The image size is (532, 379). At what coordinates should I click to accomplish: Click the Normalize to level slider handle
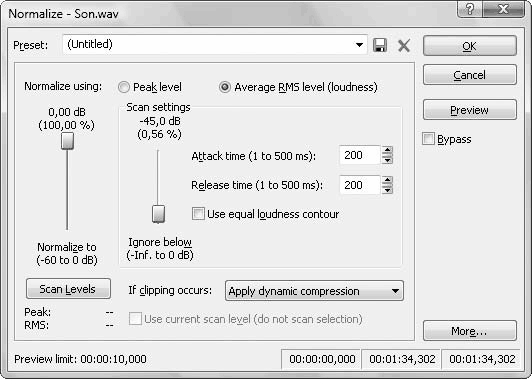[x=68, y=141]
